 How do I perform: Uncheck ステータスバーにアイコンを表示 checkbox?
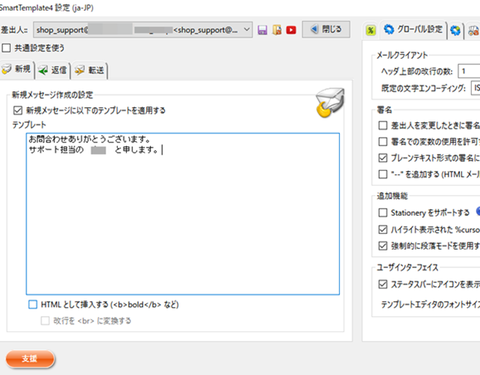click(x=383, y=284)
